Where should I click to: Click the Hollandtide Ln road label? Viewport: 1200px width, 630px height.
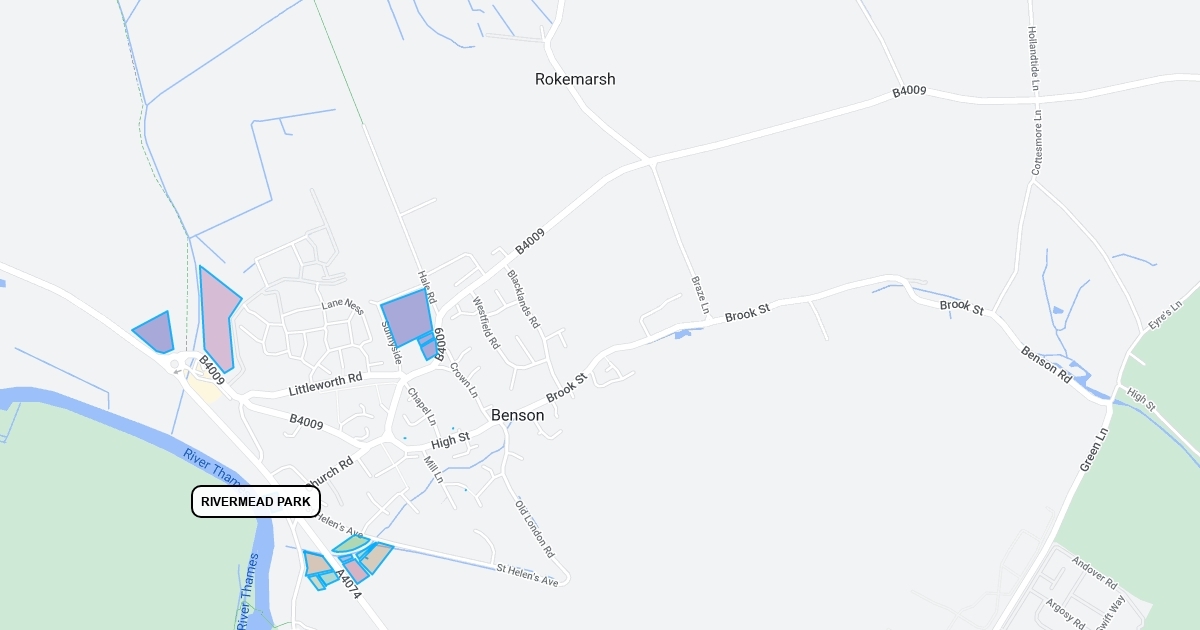[1034, 59]
